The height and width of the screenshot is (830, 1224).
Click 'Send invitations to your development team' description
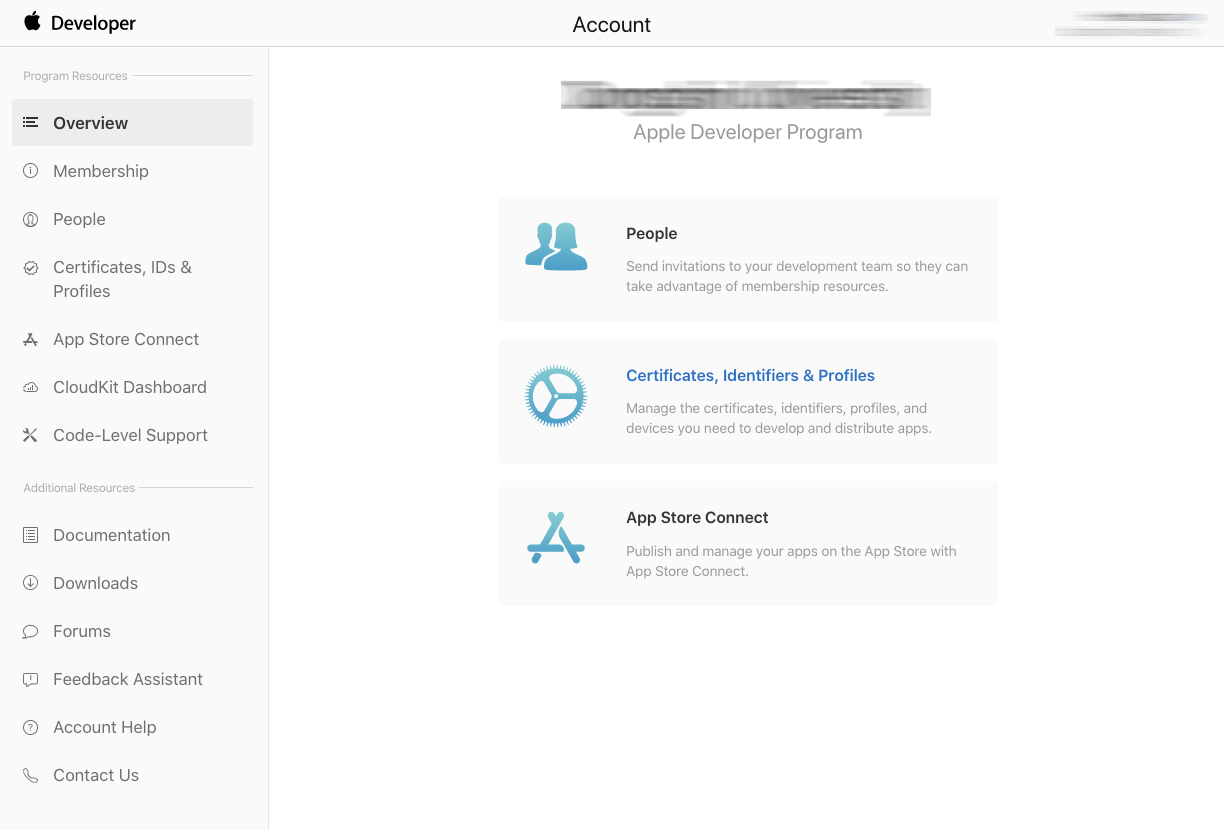tap(797, 276)
